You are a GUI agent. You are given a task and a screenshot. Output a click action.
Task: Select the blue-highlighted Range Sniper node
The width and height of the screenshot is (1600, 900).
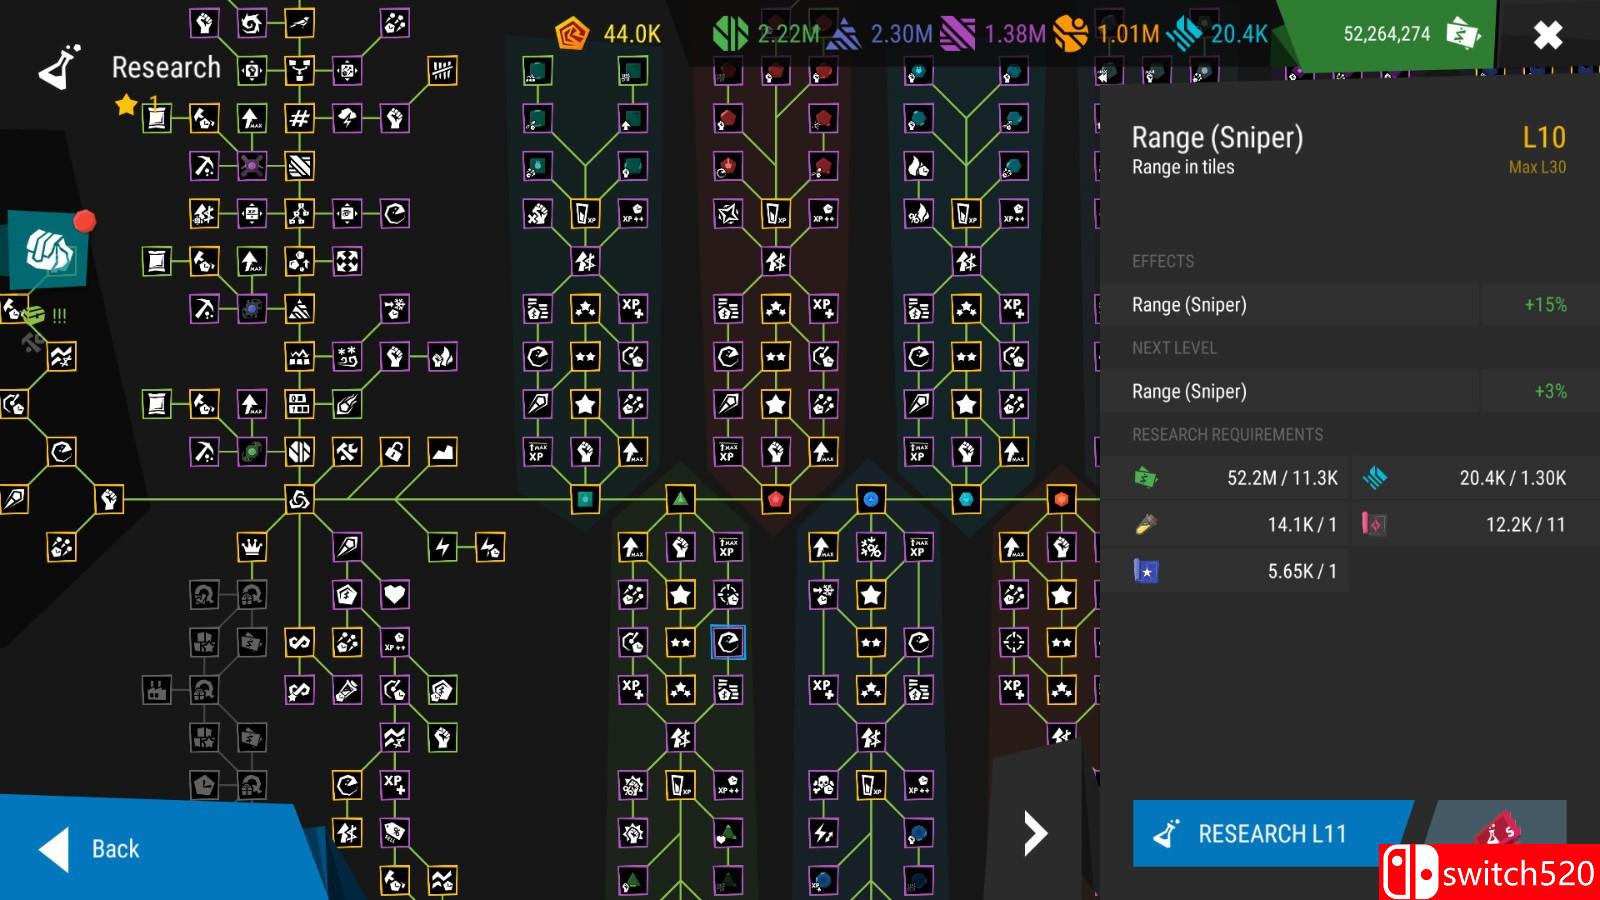728,642
